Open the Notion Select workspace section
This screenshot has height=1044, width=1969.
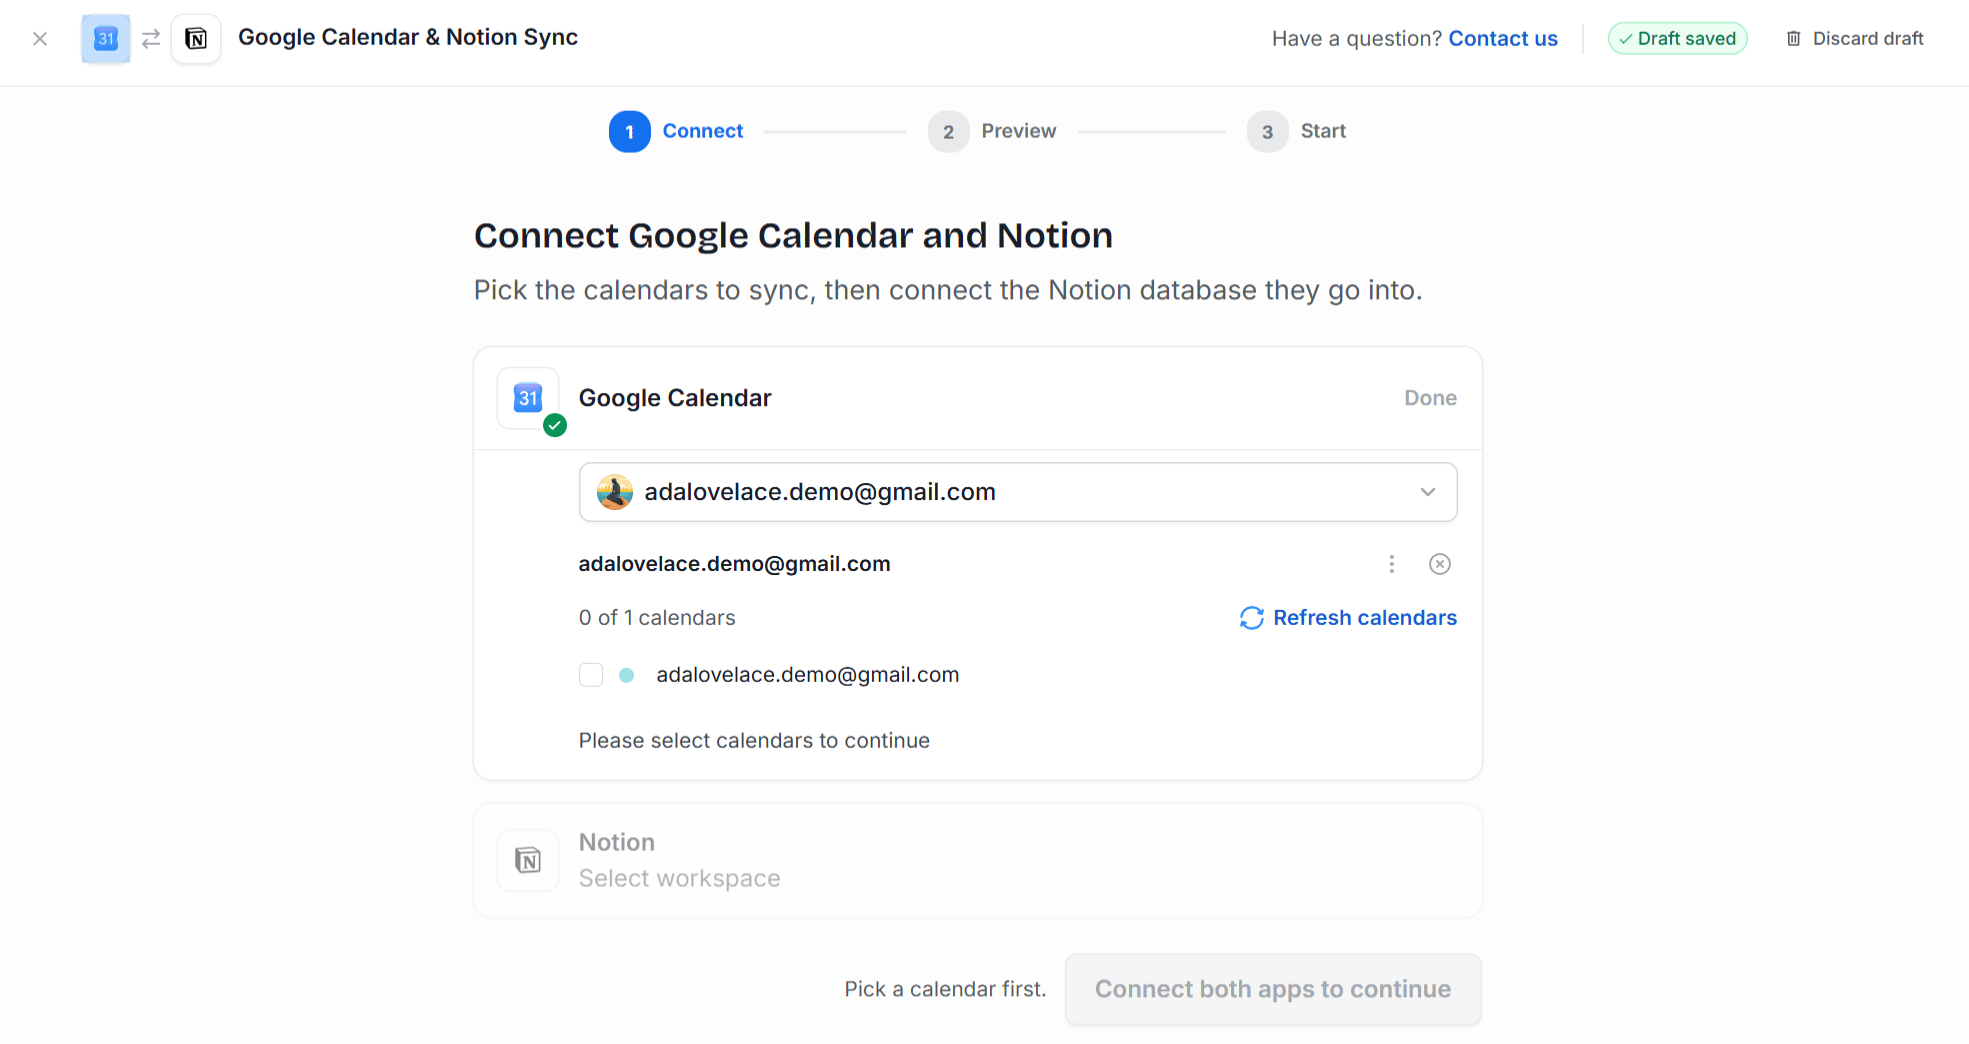click(978, 860)
